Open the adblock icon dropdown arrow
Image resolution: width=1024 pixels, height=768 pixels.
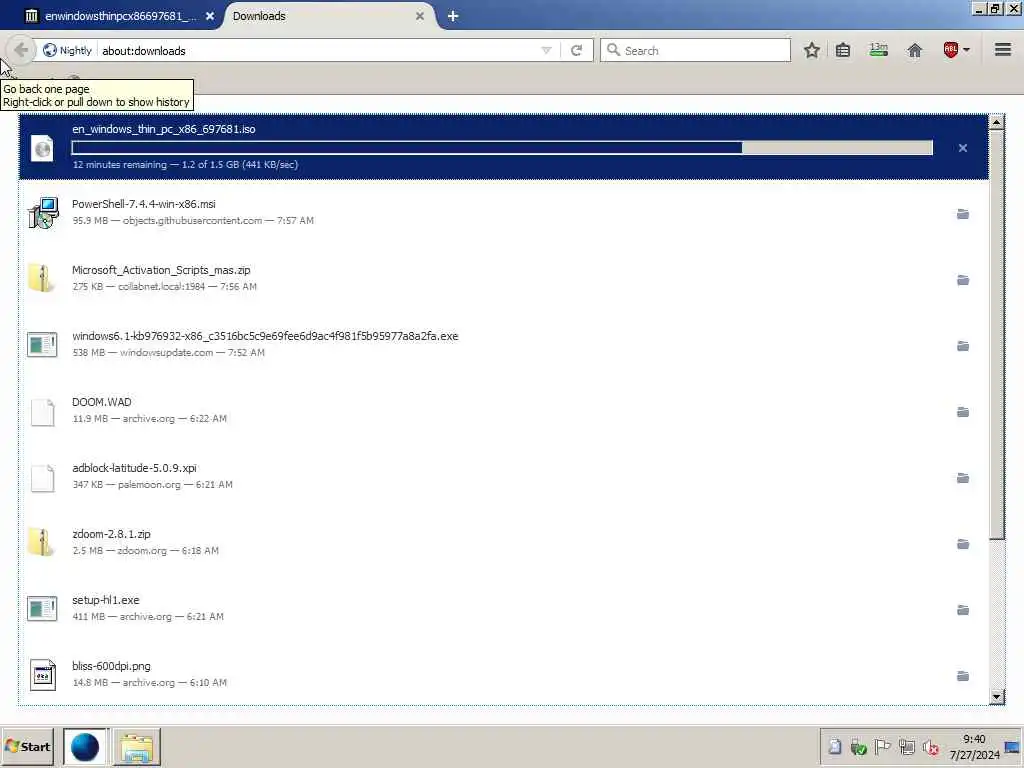(x=967, y=50)
